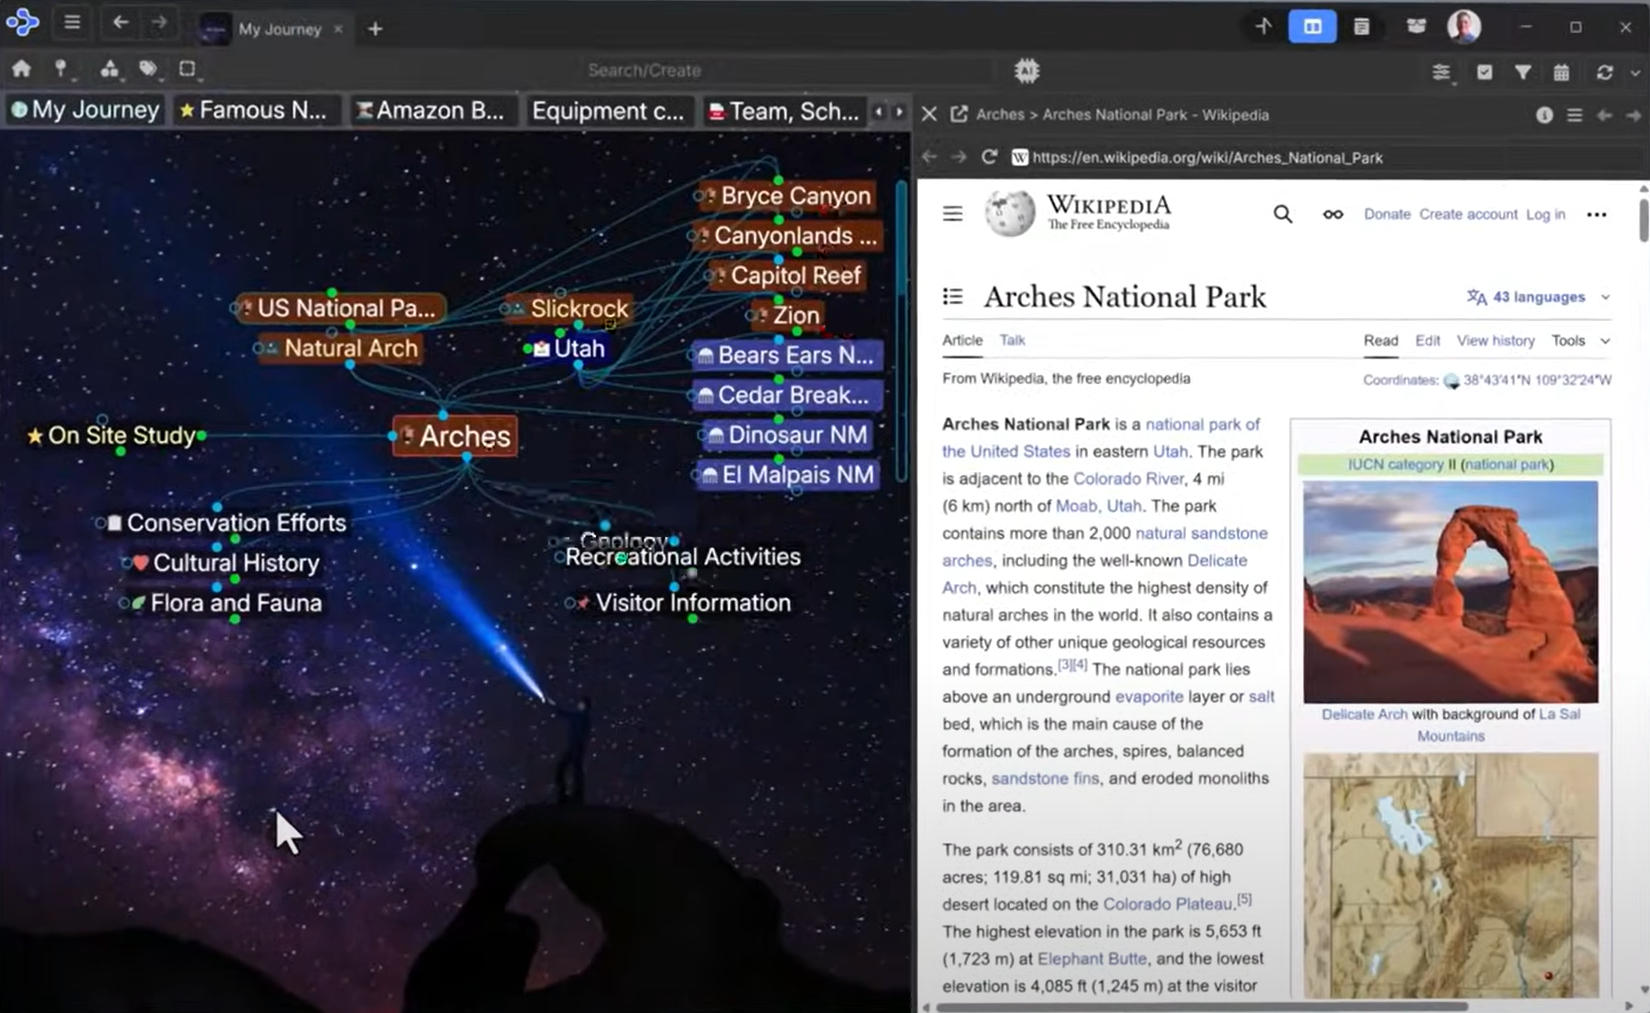Go to the home thought
Viewport: 1650px width, 1013px height.
point(21,69)
